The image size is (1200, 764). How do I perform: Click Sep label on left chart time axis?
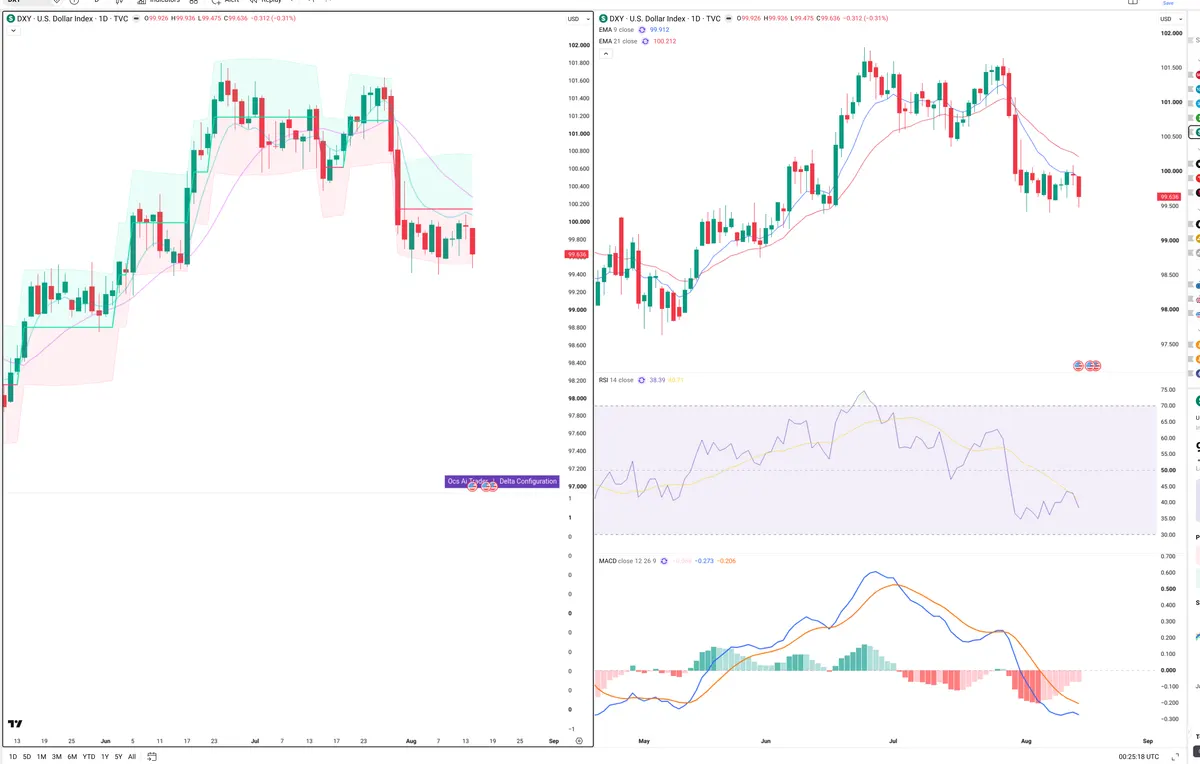[x=554, y=741]
